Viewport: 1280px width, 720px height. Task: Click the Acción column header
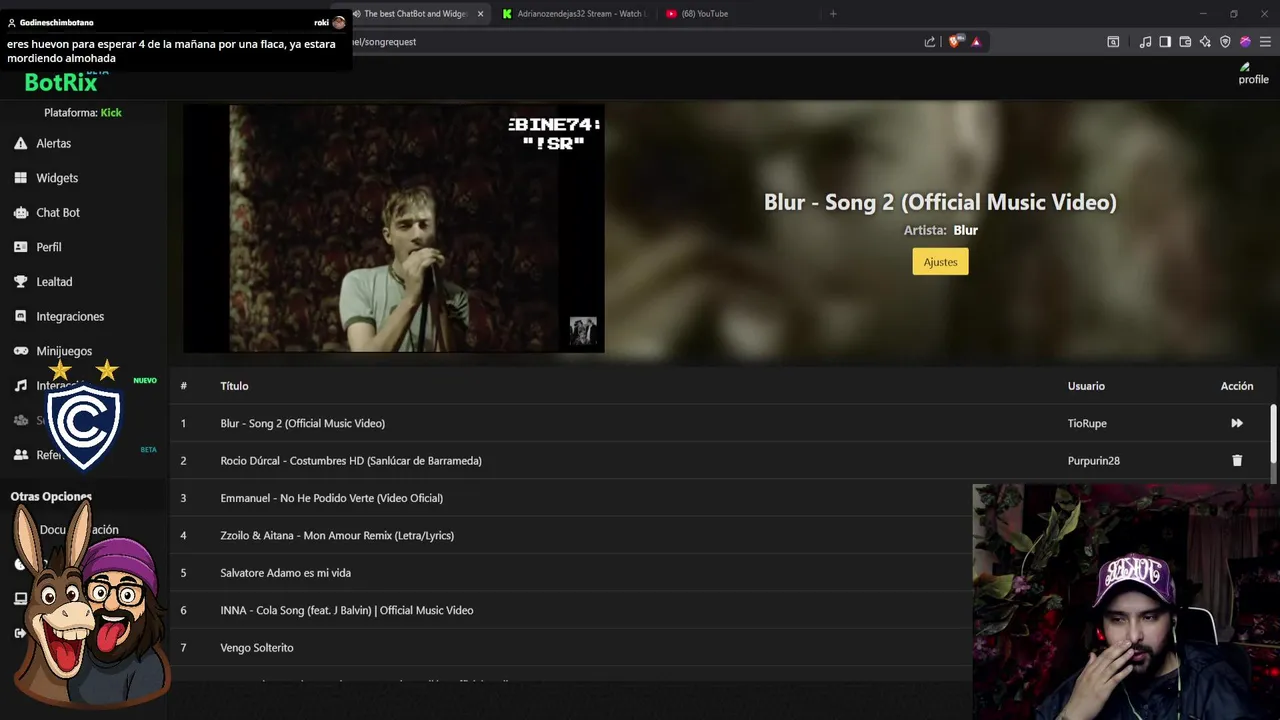coord(1237,386)
